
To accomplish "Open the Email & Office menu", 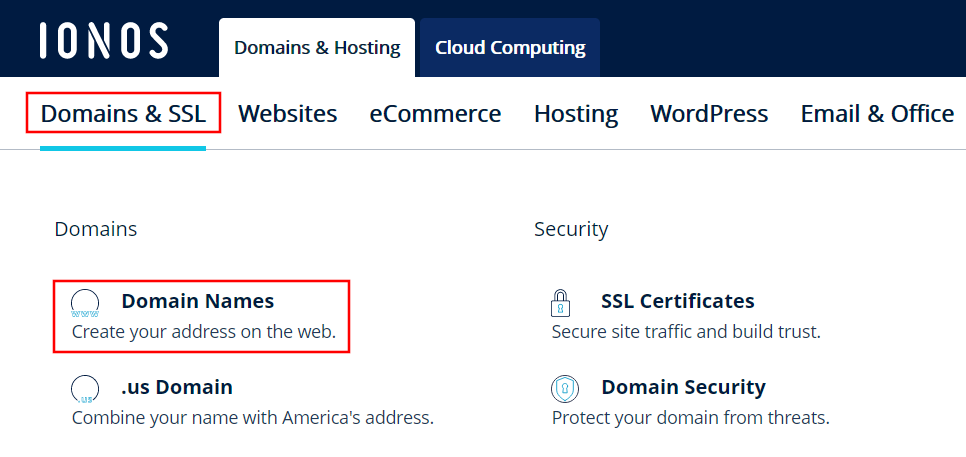I will pos(877,114).
